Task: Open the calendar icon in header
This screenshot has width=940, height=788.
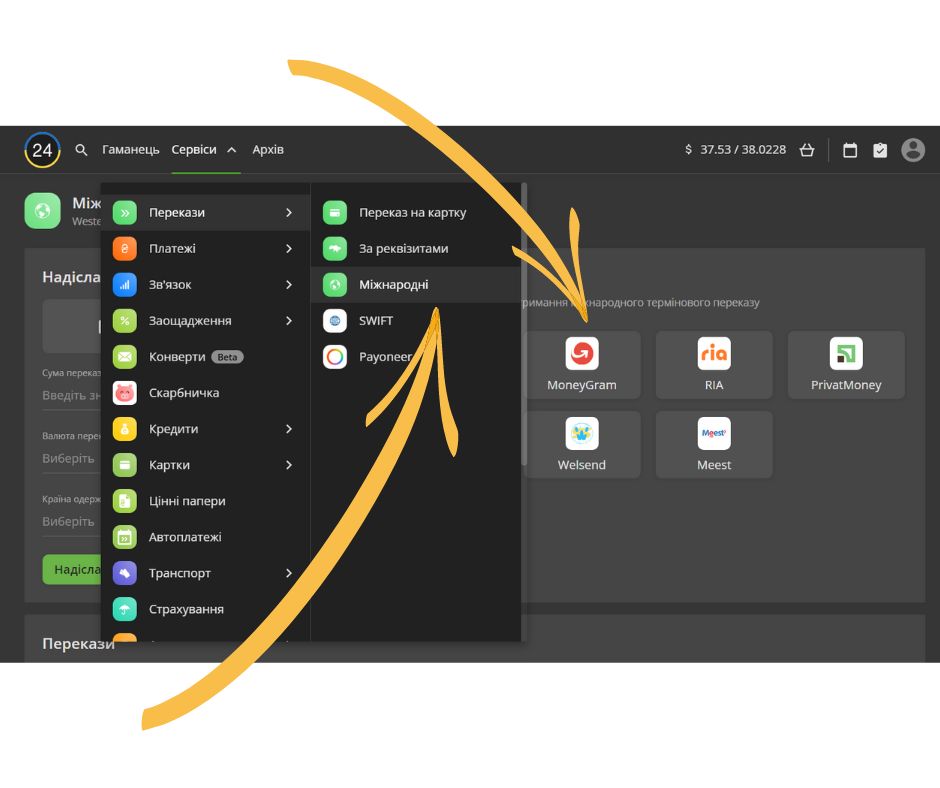Action: point(850,150)
